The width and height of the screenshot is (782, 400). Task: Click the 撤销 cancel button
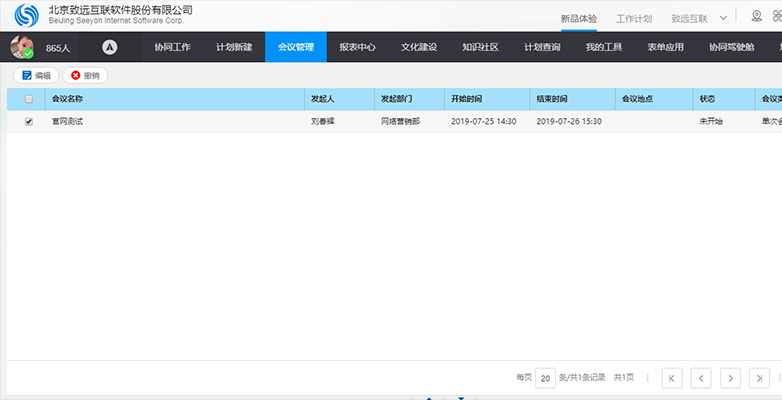[x=85, y=75]
